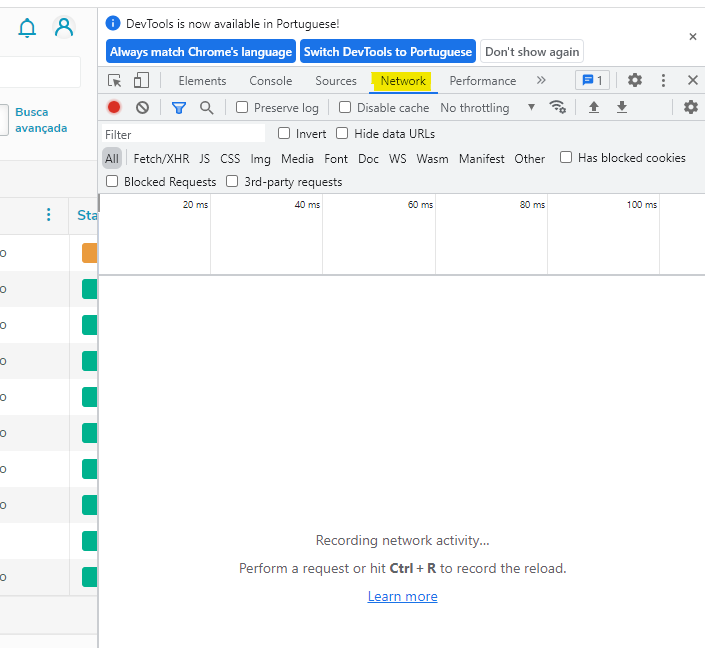The height and width of the screenshot is (648, 705).
Task: Click the info icon in the infobar
Action: [113, 23]
